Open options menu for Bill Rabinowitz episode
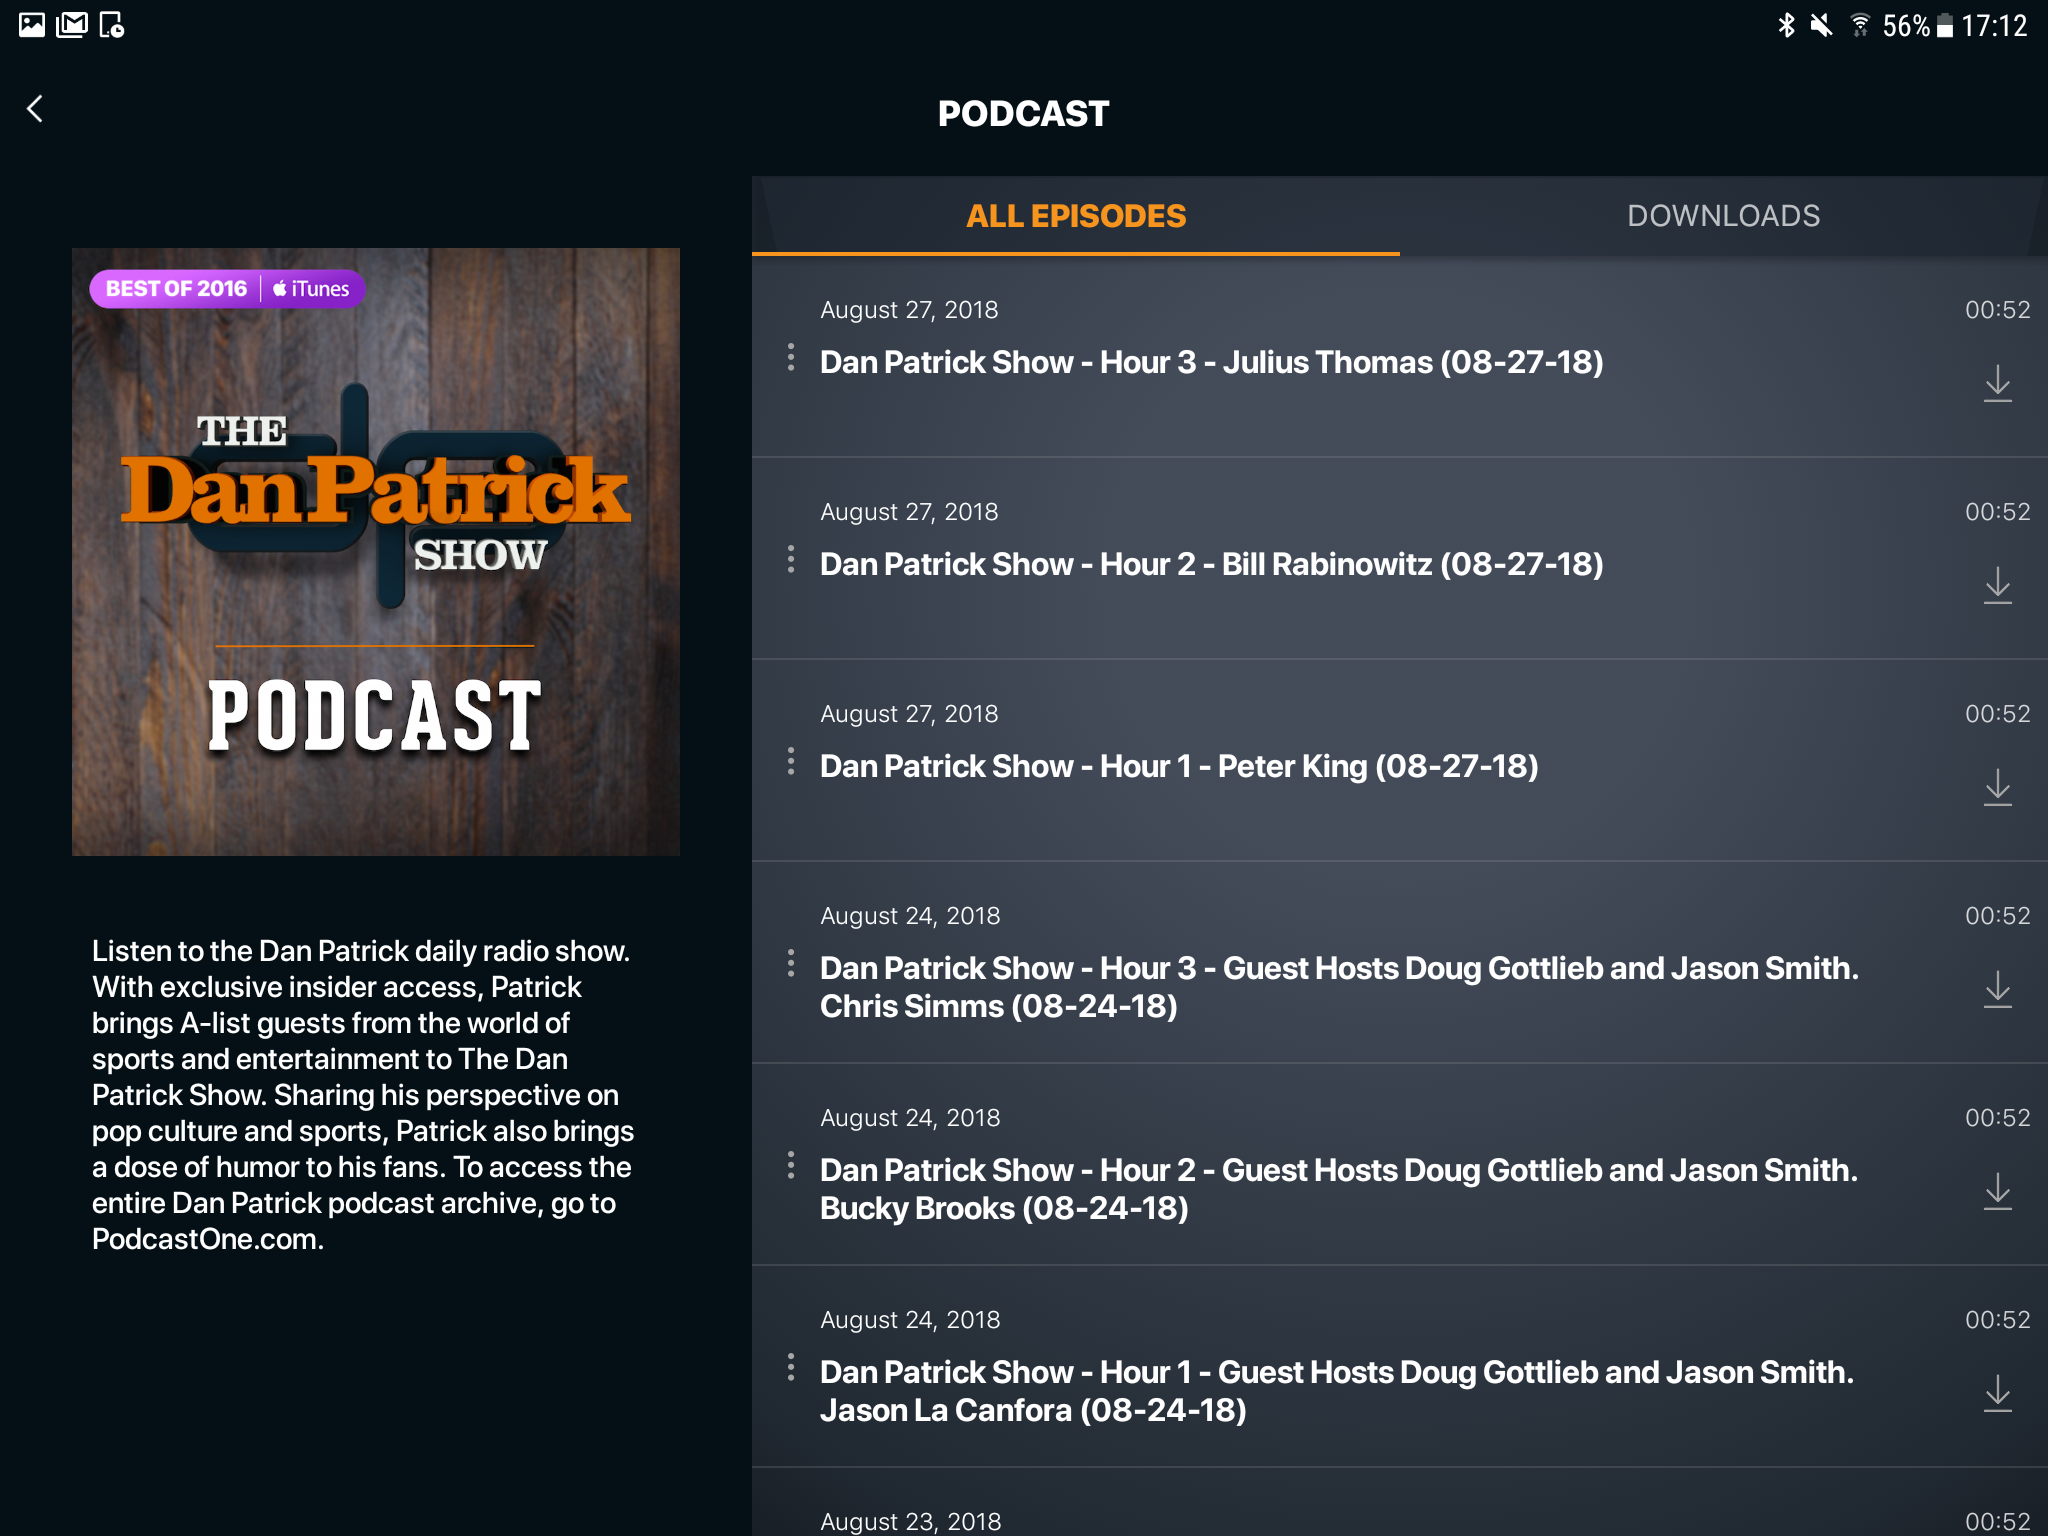2048x1536 pixels. [791, 559]
